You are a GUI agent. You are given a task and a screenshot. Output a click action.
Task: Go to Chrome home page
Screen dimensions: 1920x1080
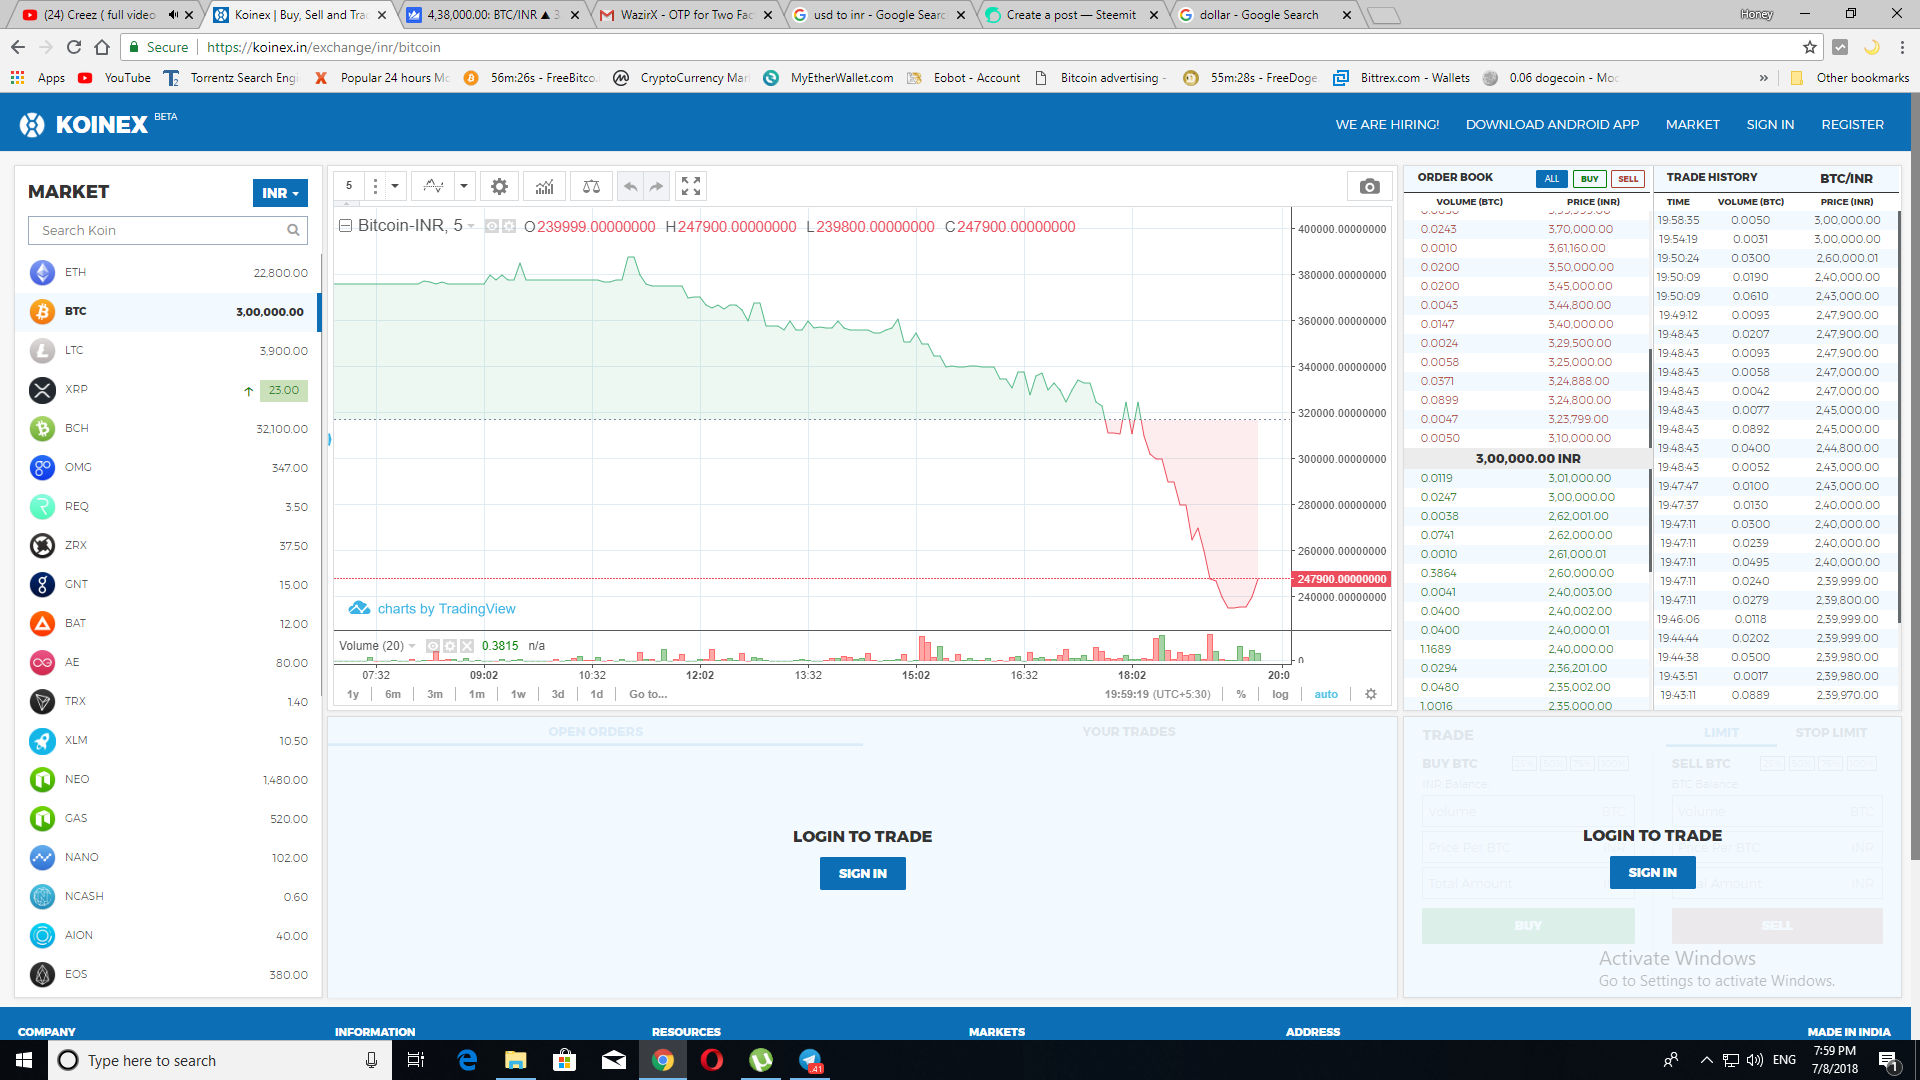click(102, 47)
